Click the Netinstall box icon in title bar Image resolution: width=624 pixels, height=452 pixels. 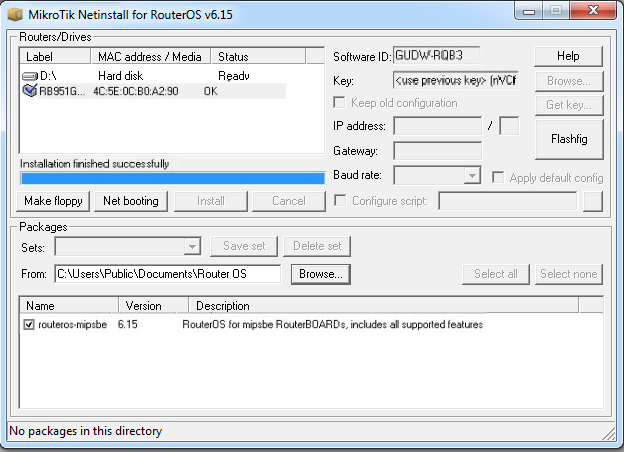[x=15, y=14]
